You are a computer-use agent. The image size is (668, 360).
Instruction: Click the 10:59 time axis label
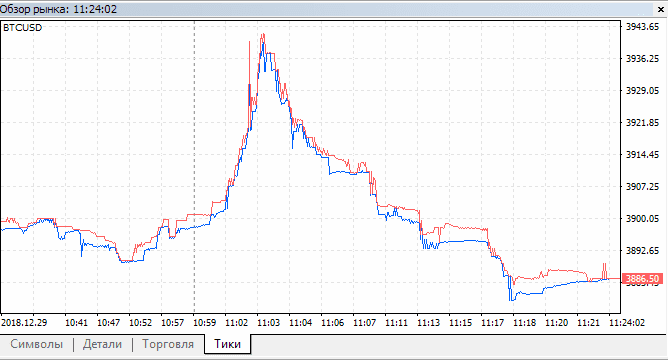[x=204, y=323]
